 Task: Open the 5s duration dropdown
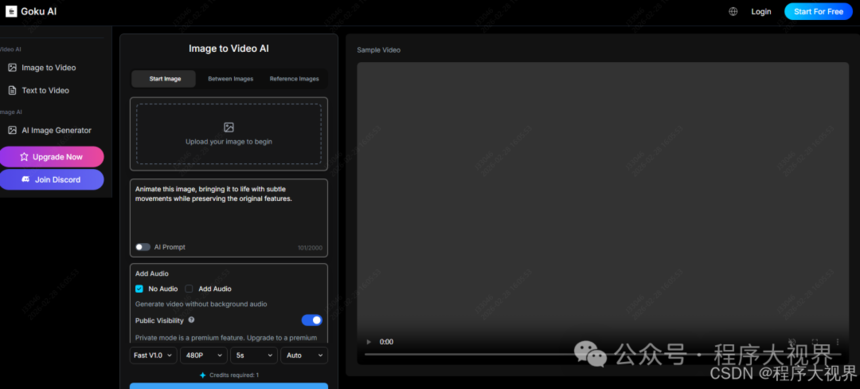click(254, 355)
